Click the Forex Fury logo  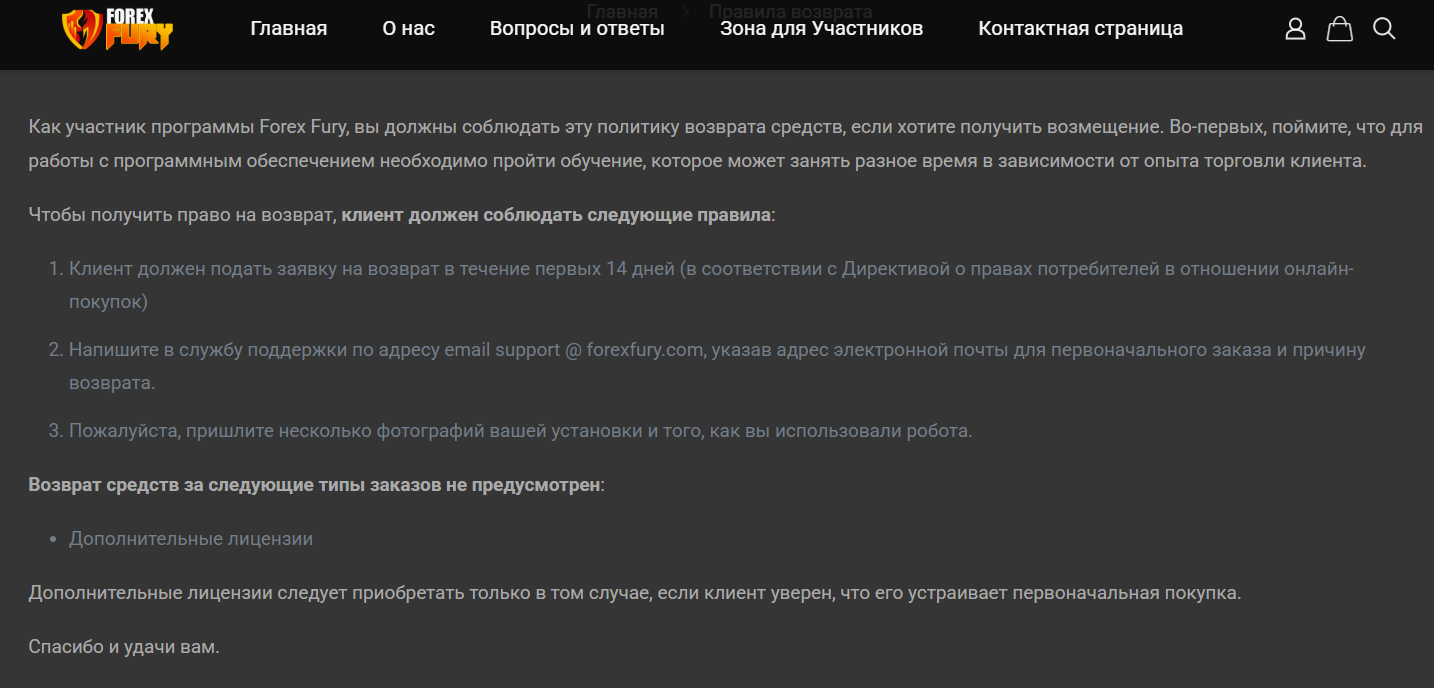[x=117, y=29]
